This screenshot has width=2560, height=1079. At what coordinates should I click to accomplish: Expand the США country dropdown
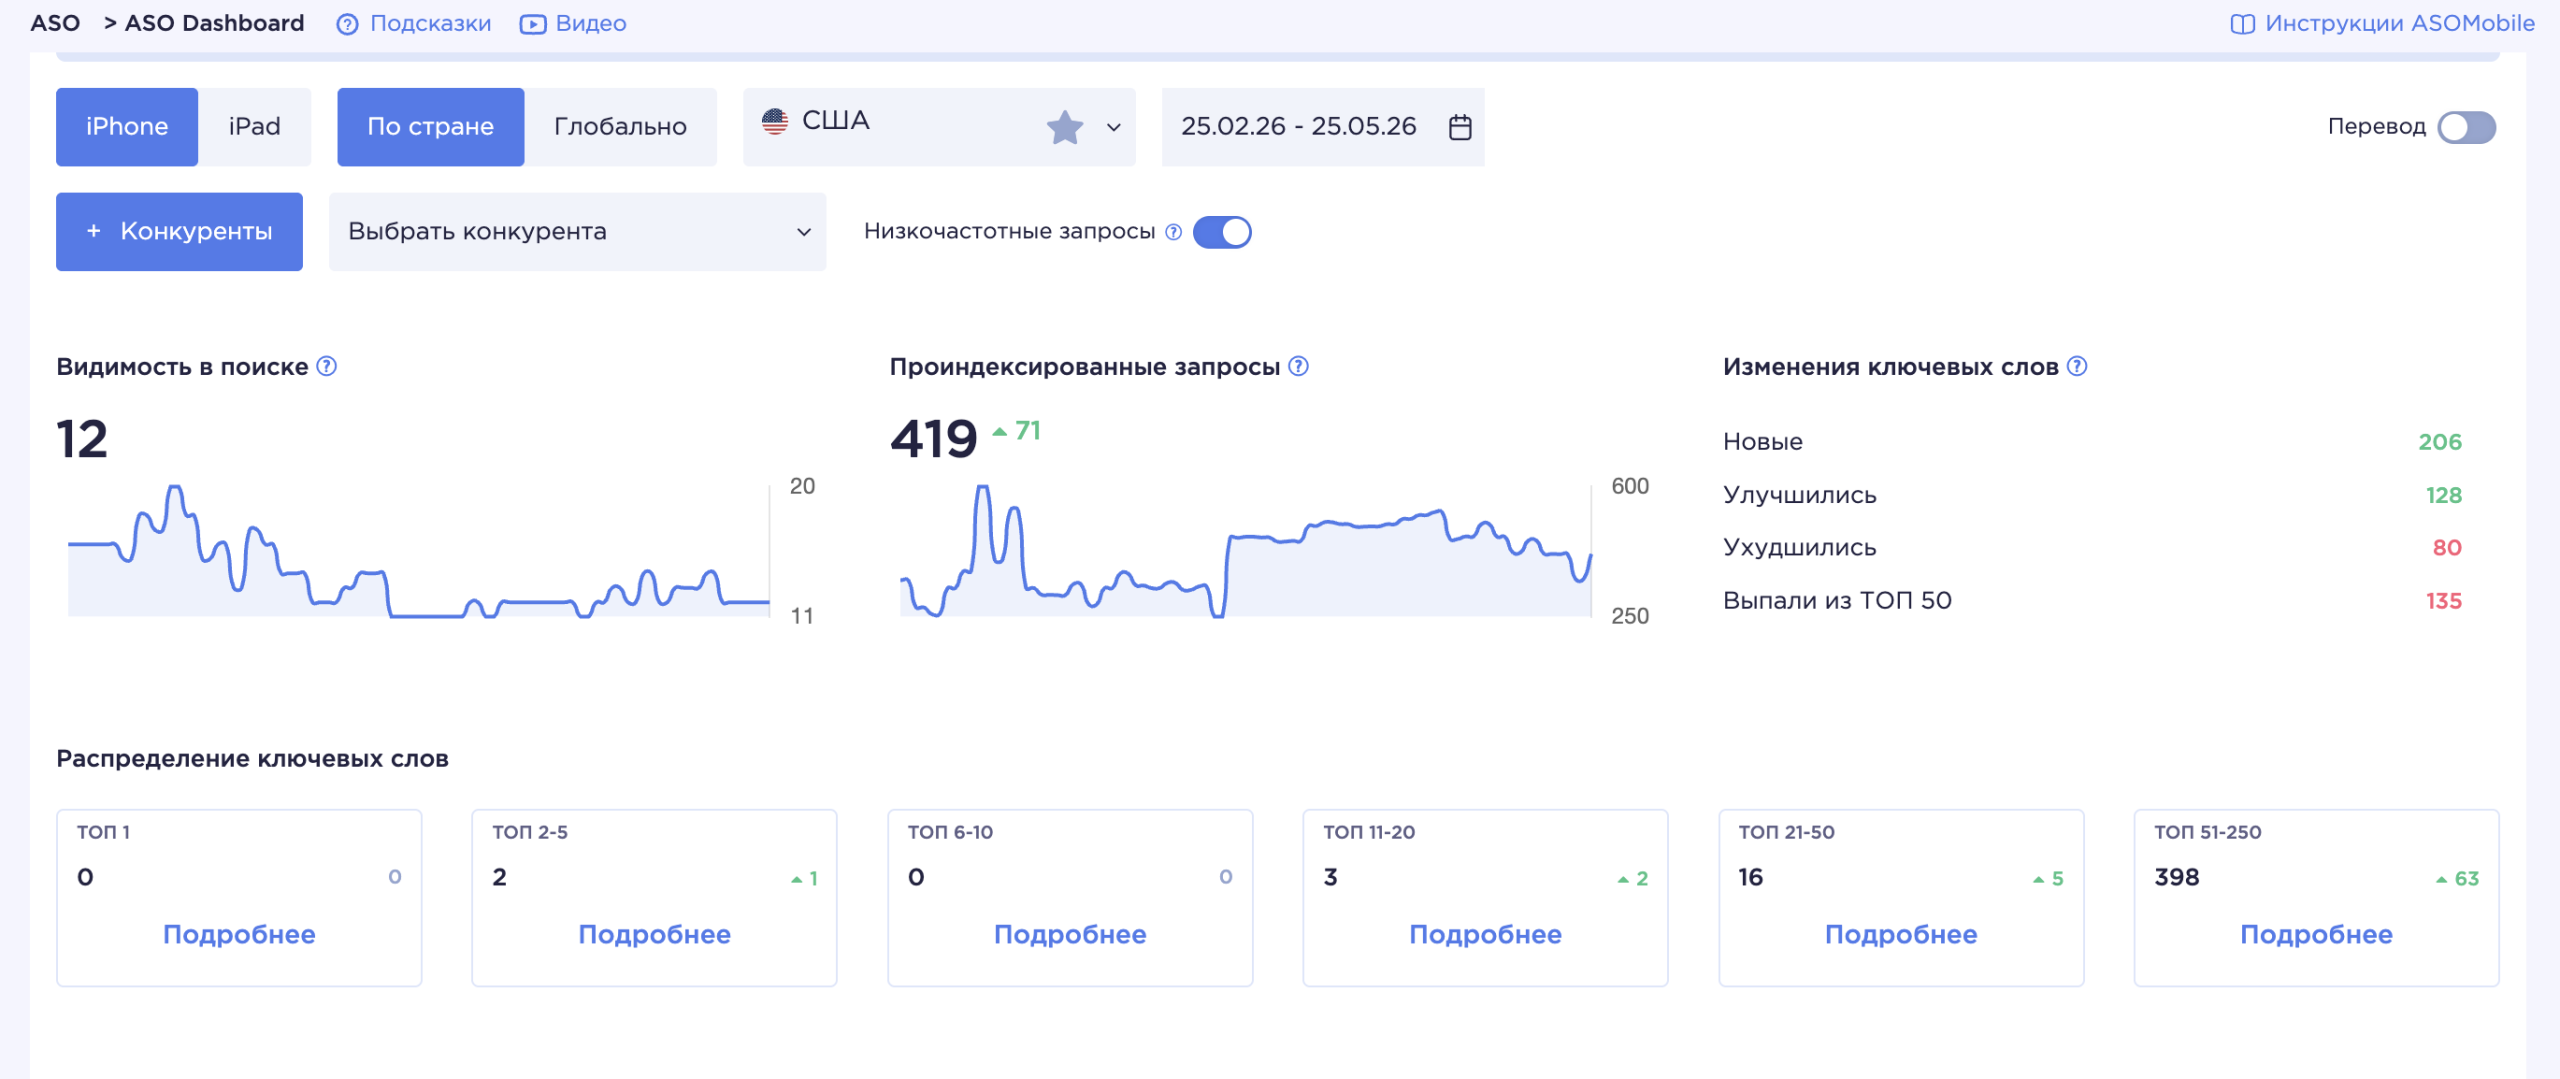coord(1114,127)
